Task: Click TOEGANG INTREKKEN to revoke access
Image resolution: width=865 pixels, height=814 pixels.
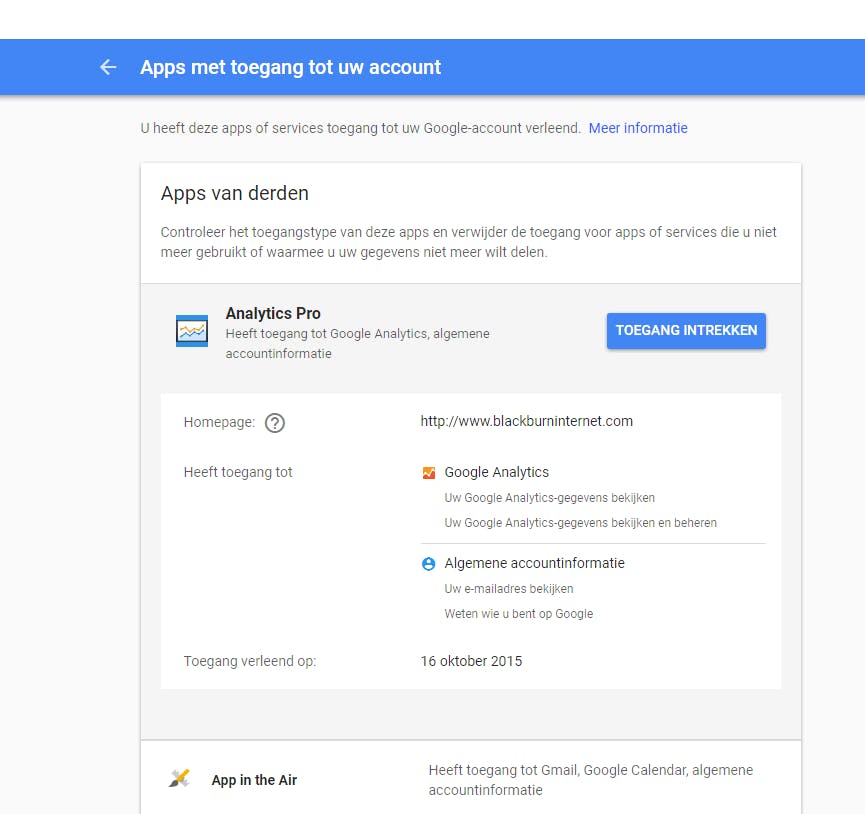Action: point(686,330)
